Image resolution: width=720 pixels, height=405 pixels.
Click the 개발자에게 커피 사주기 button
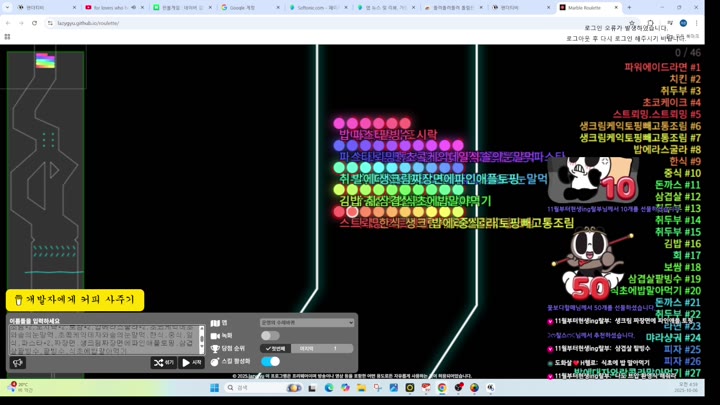point(75,300)
